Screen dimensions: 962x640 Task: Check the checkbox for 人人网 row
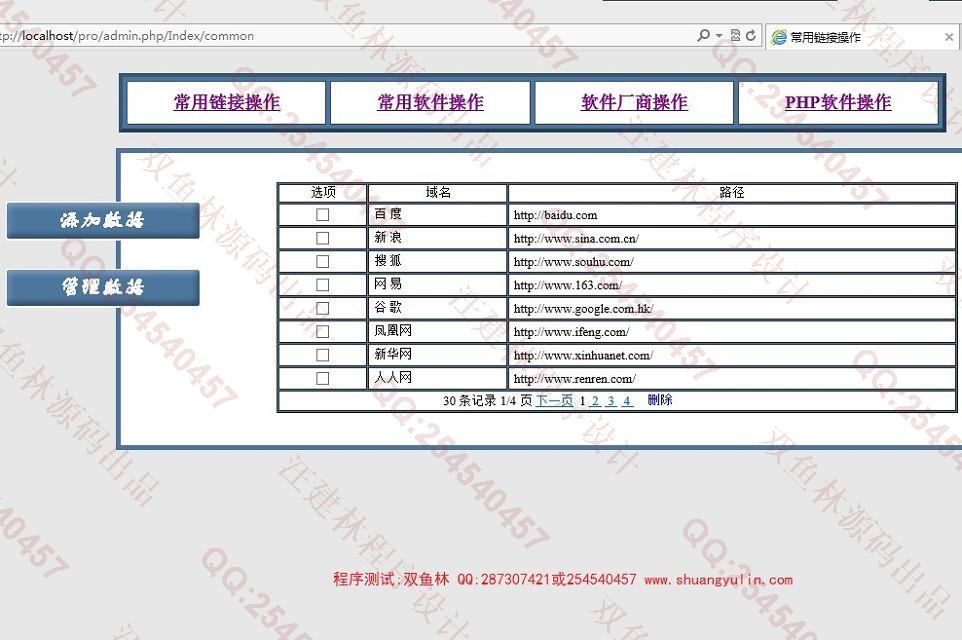click(x=322, y=379)
